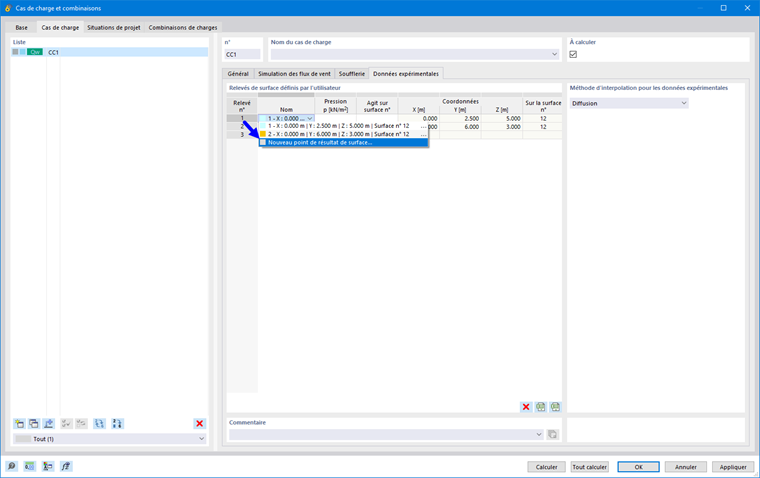
Task: Open the Situations de projet tab
Action: (x=114, y=28)
